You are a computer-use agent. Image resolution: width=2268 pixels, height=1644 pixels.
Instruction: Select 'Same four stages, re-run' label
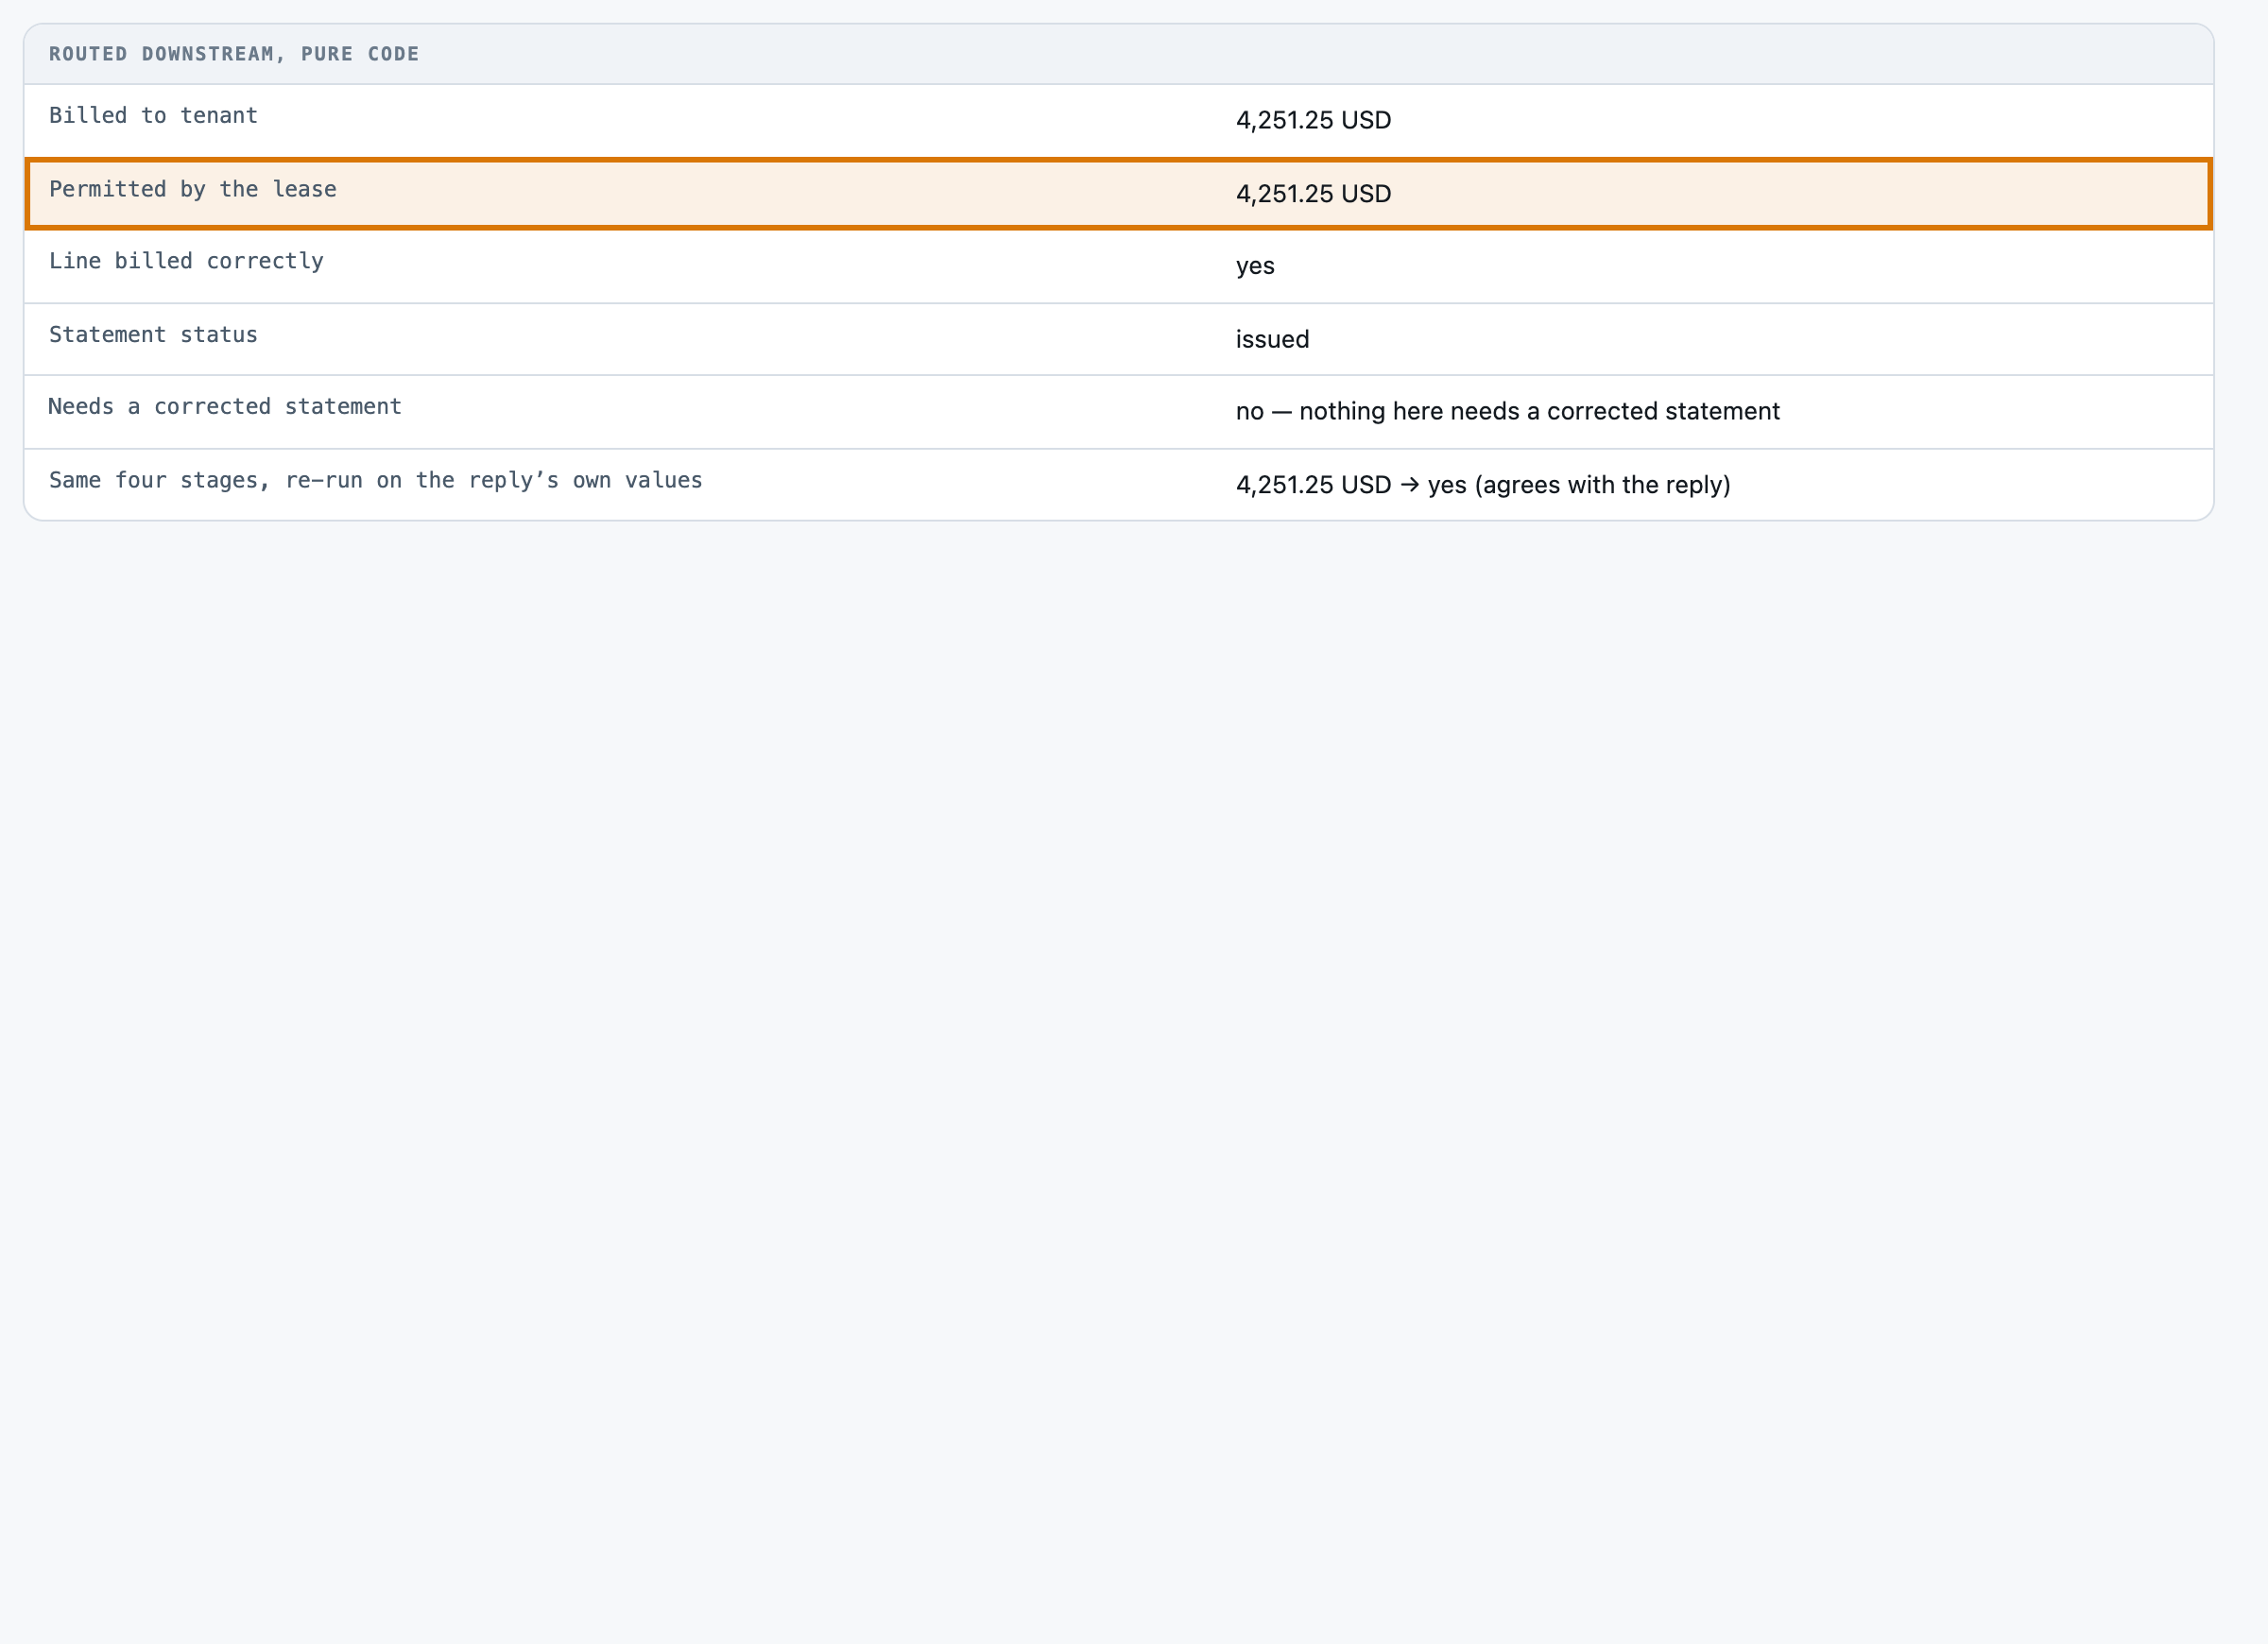coord(206,481)
